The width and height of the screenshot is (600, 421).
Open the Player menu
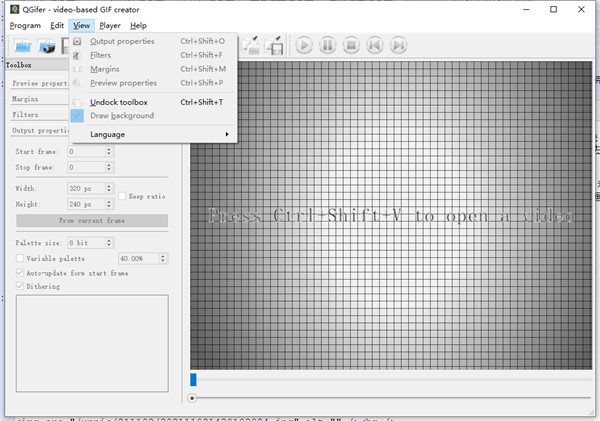(110, 26)
